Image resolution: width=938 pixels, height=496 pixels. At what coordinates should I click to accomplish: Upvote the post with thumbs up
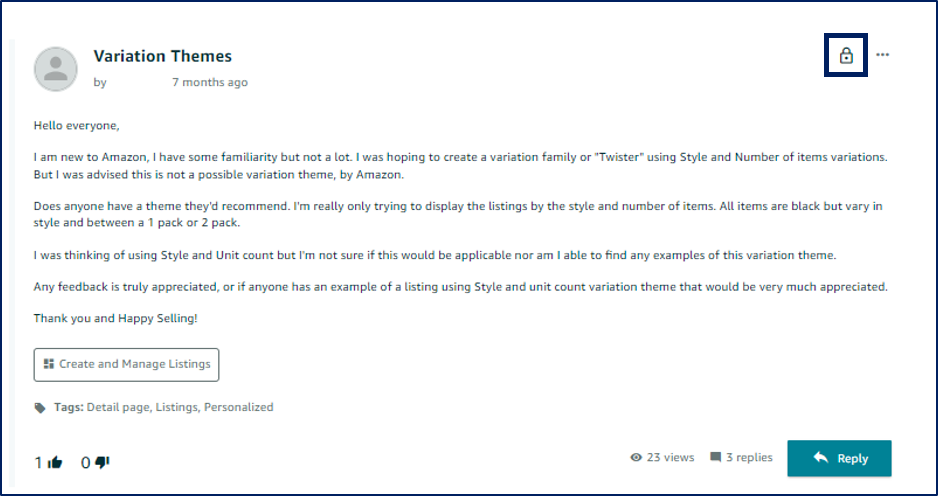55,462
